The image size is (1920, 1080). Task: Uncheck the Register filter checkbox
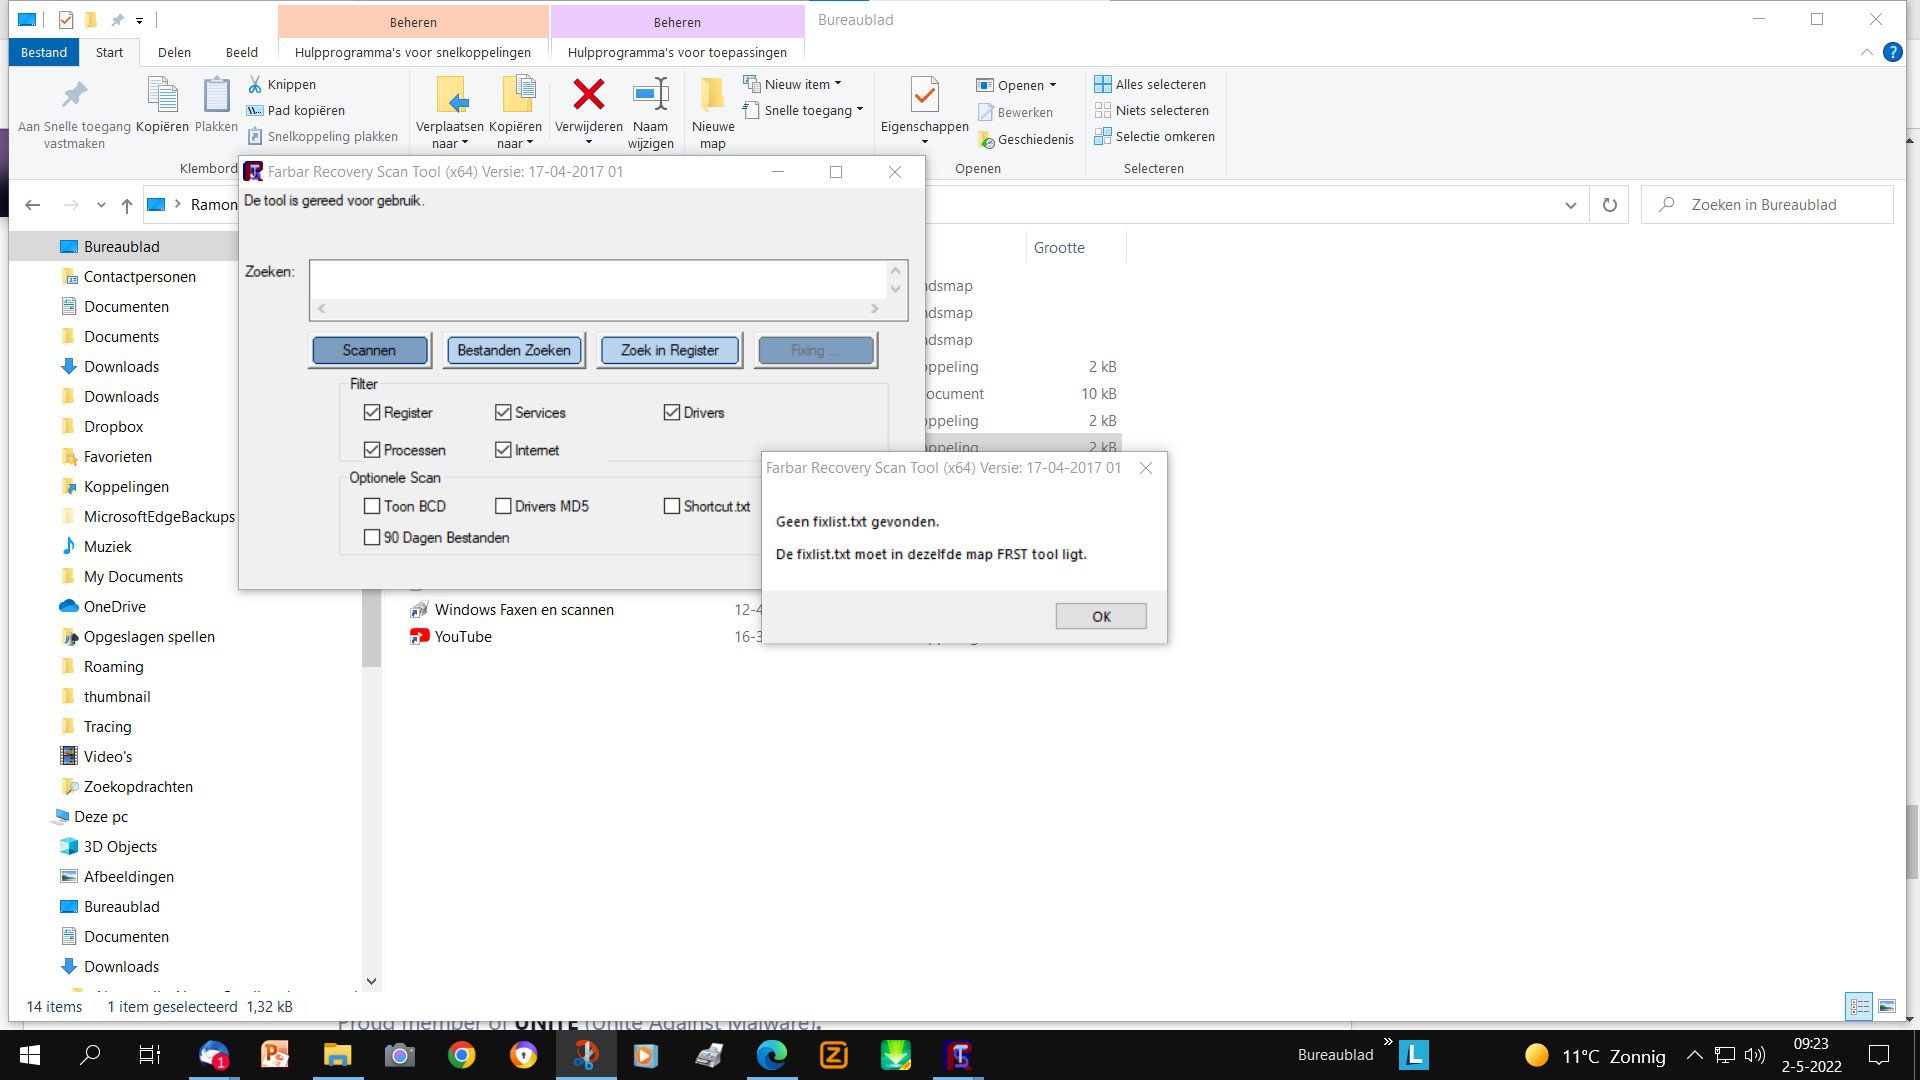coord(372,413)
